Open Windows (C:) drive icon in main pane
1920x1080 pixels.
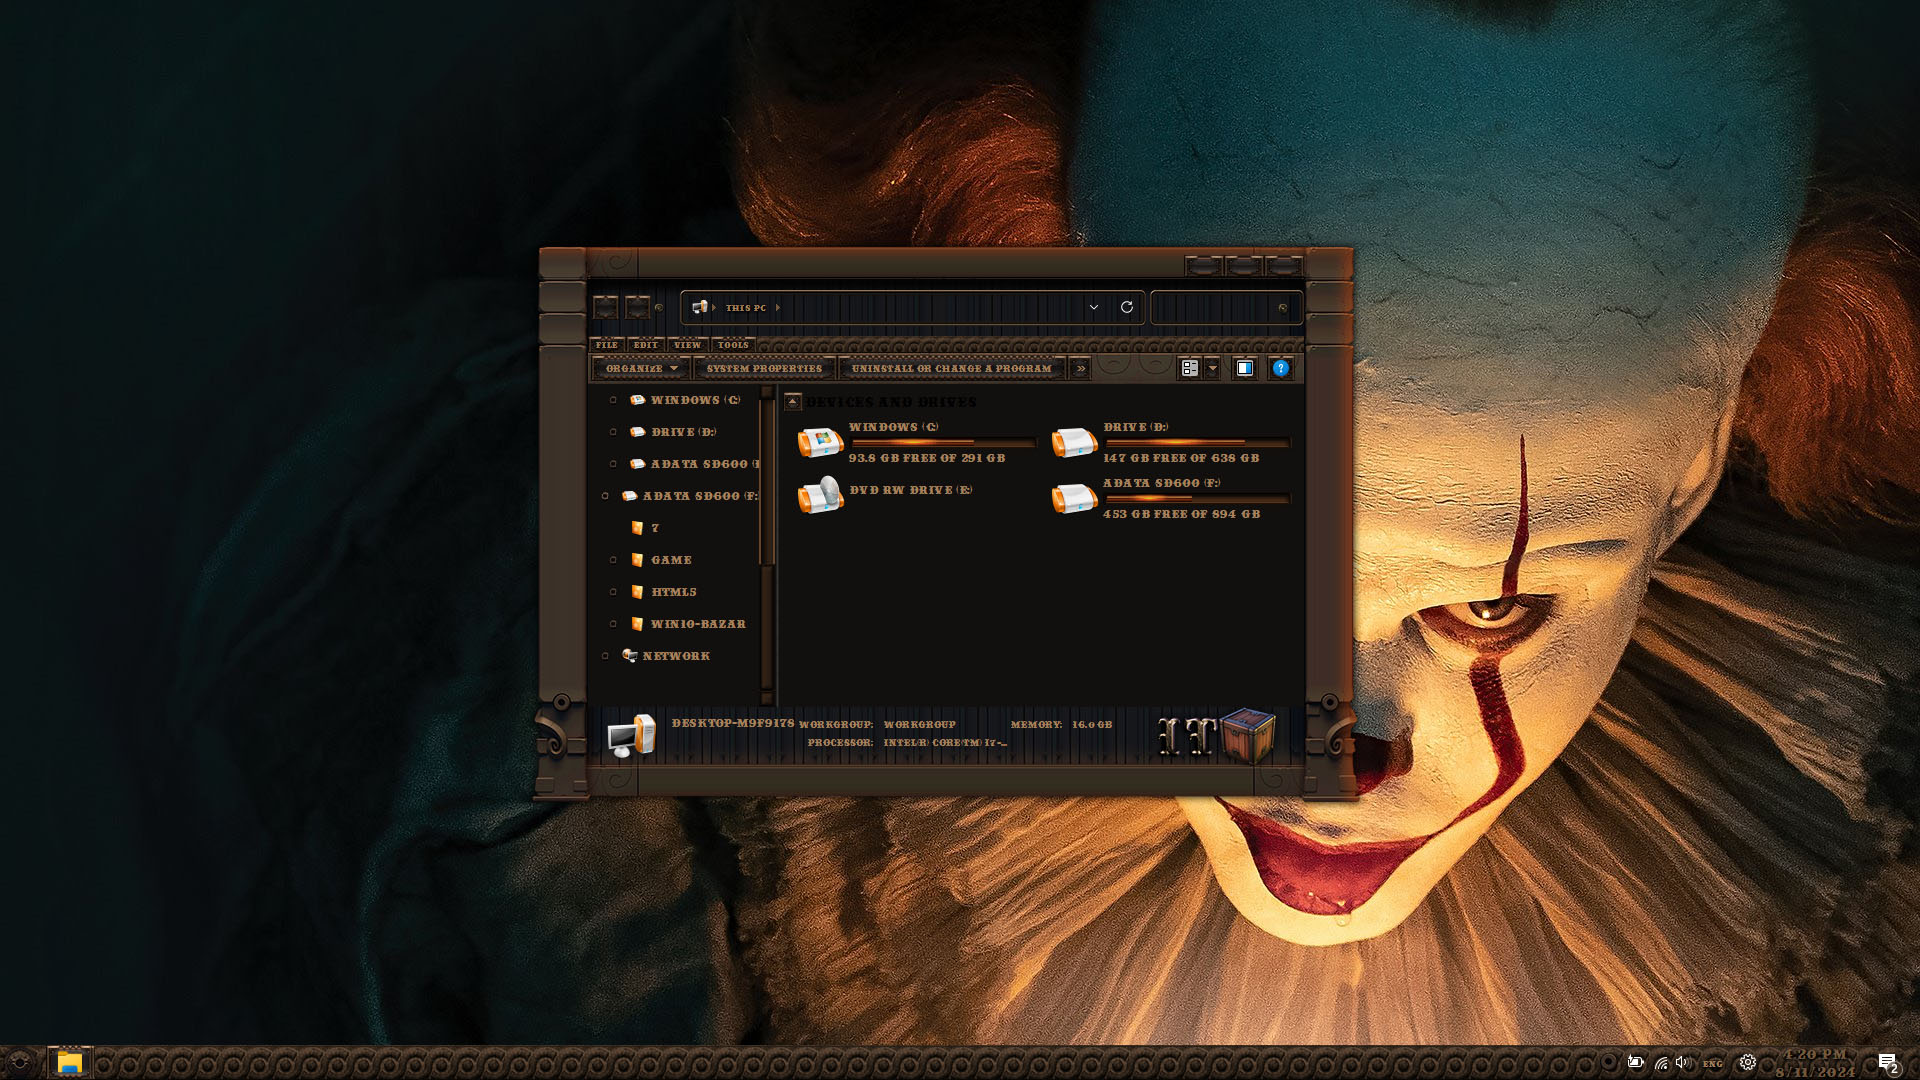820,441
